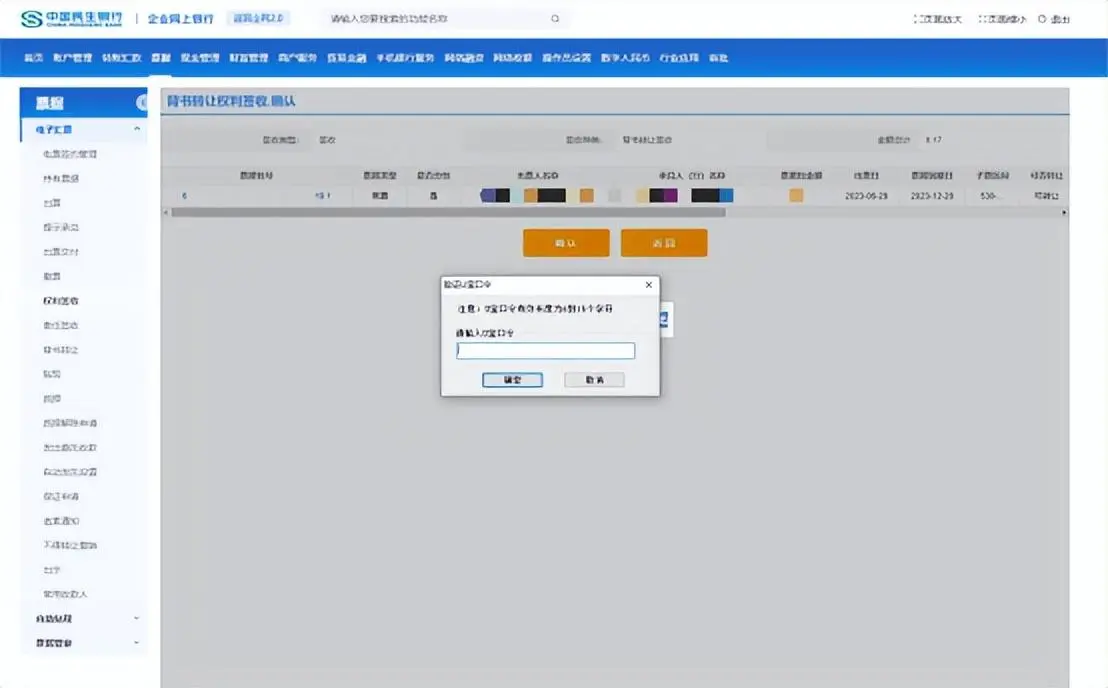Collapse the sidebar using the round arrow icon
This screenshot has height=688, width=1108.
pos(142,103)
